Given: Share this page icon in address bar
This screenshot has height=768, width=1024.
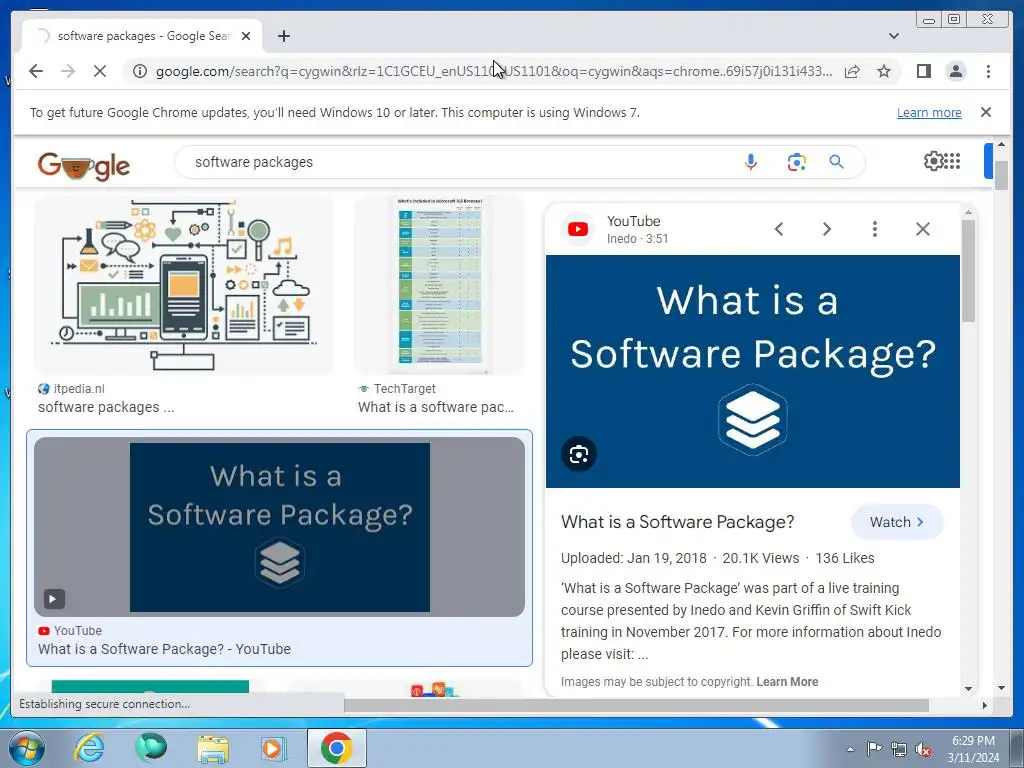Looking at the screenshot, I should point(852,71).
